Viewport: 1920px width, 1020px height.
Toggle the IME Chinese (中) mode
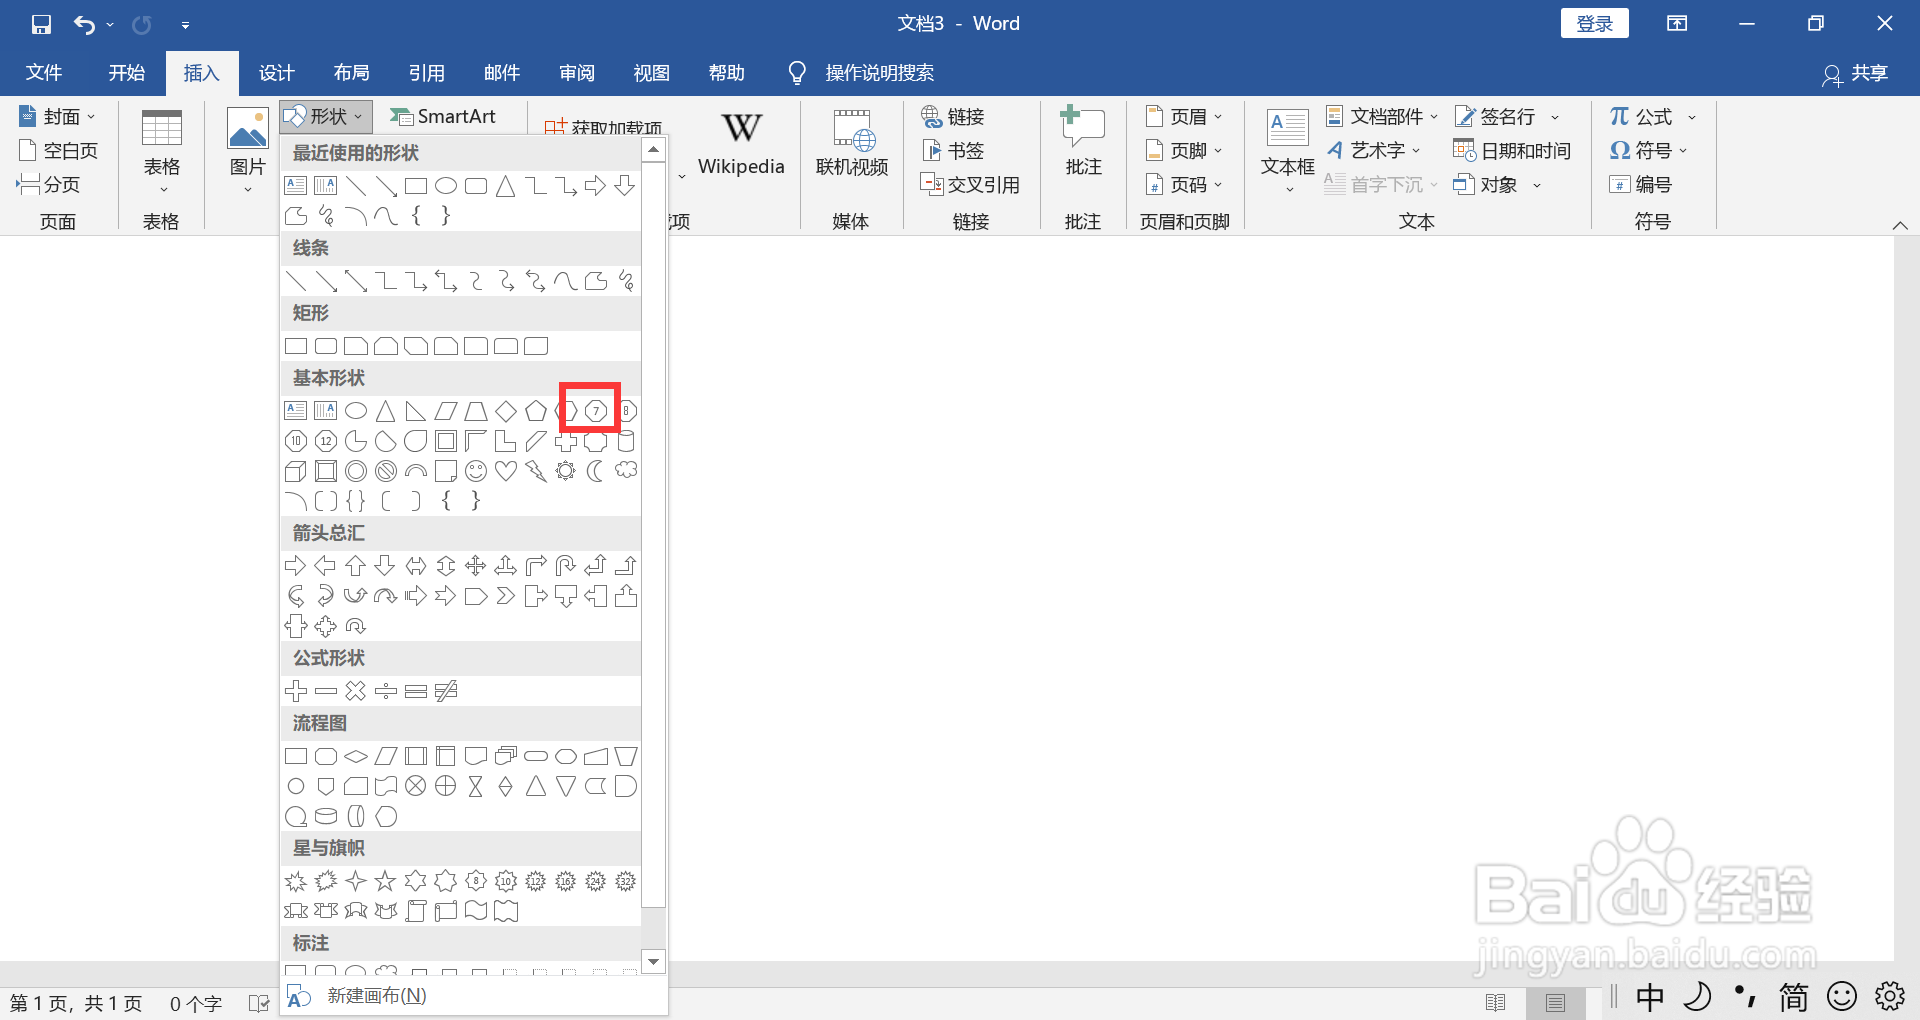pos(1650,997)
